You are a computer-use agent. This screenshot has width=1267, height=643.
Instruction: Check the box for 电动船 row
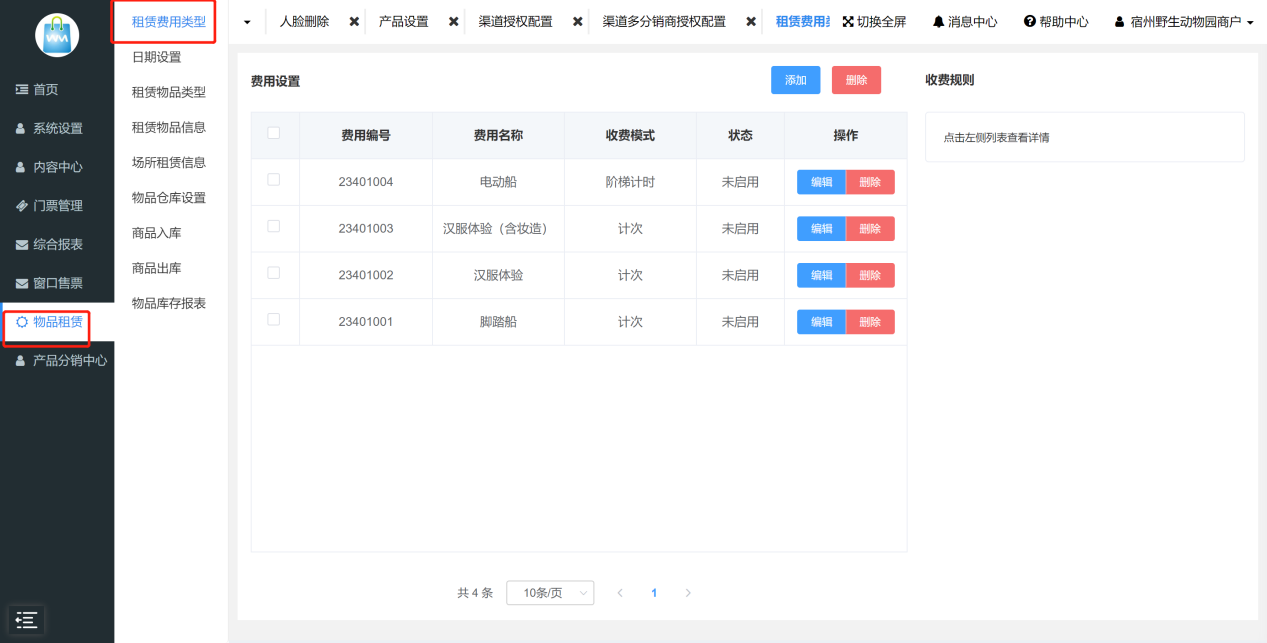(274, 180)
